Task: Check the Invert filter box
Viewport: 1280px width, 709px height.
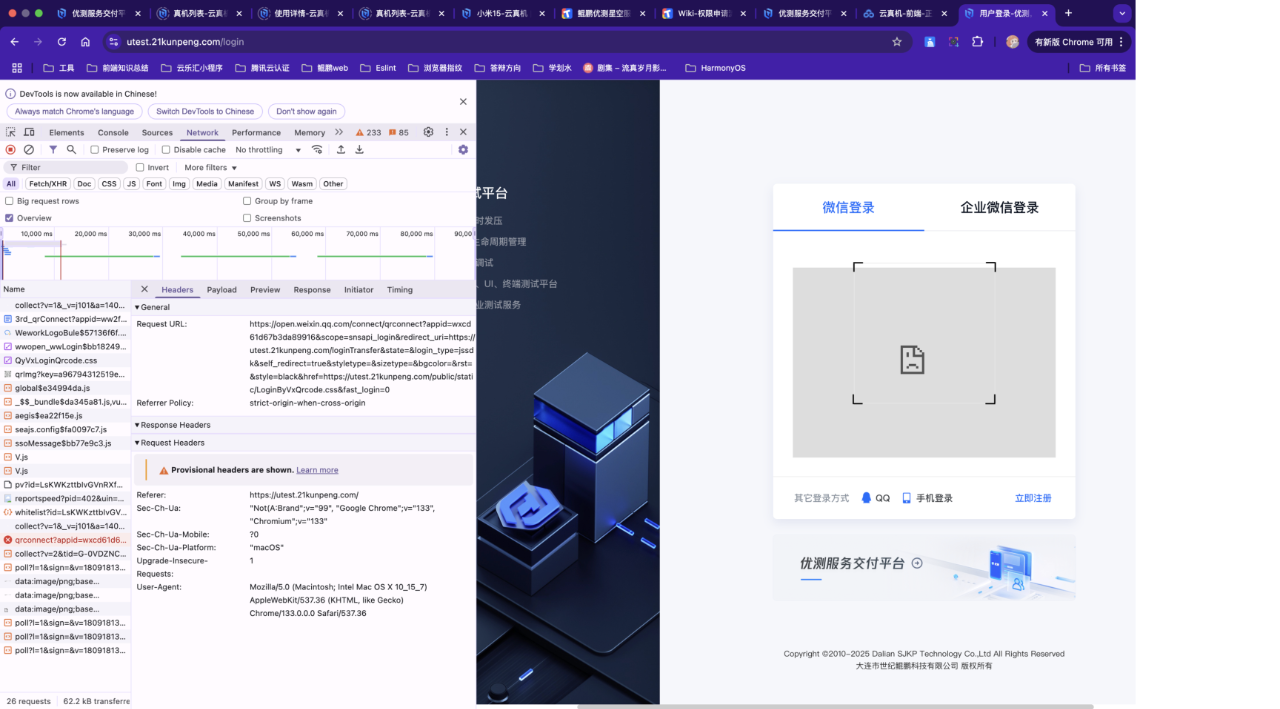Action: click(140, 167)
